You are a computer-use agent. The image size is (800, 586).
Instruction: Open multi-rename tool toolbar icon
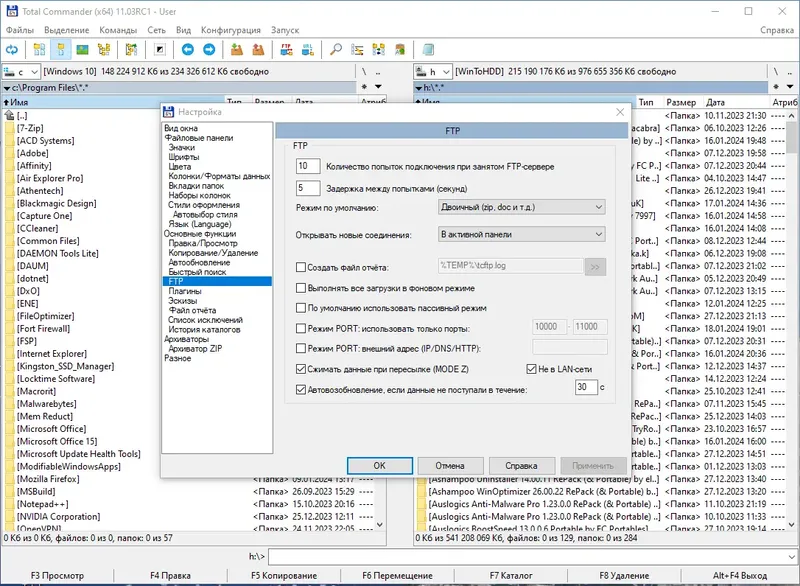[x=357, y=49]
